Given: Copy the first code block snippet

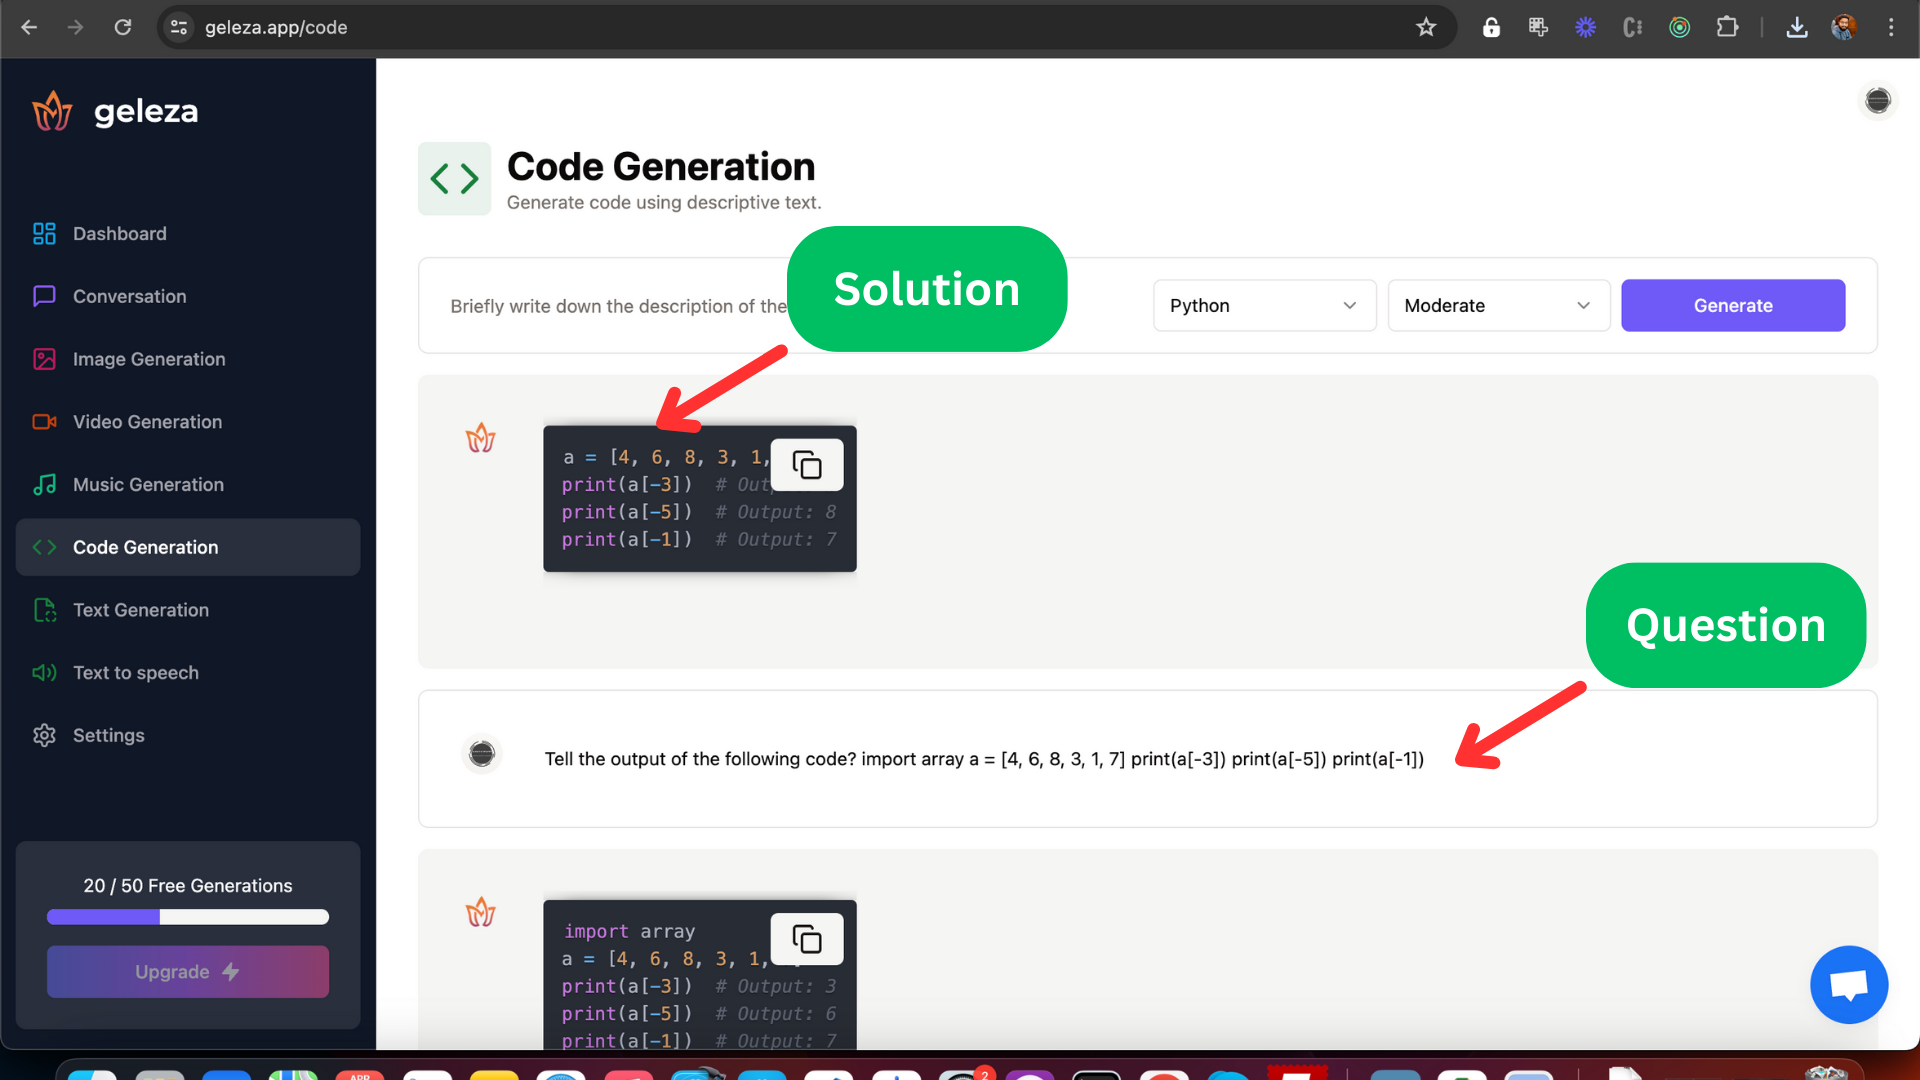Looking at the screenshot, I should (806, 465).
